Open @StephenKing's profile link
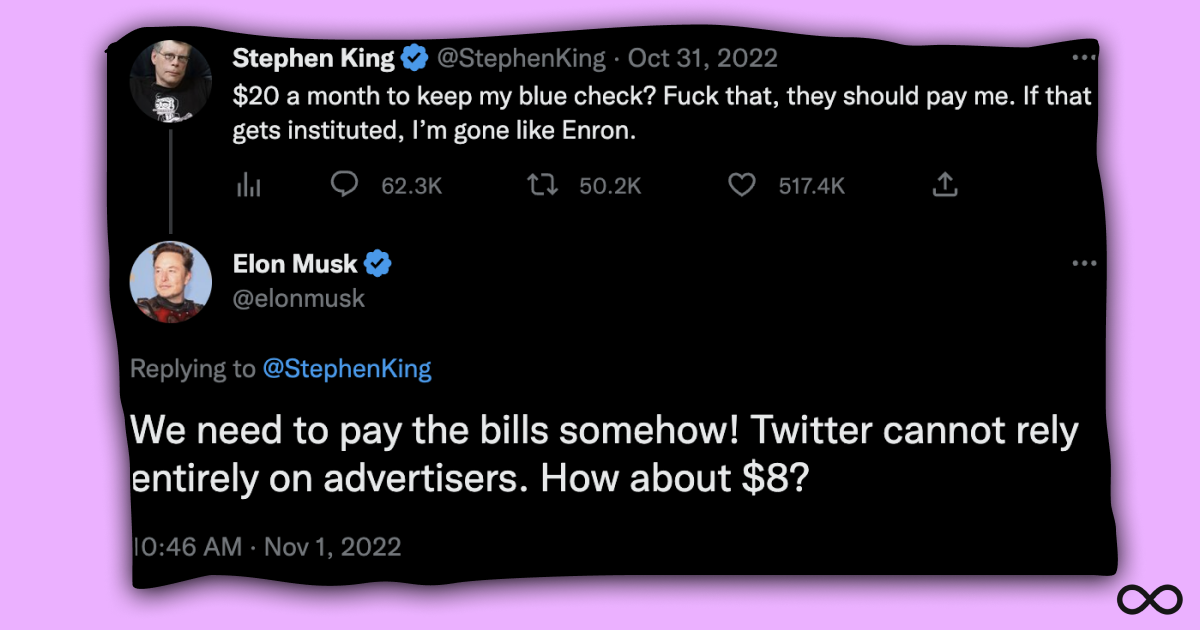 [519, 57]
